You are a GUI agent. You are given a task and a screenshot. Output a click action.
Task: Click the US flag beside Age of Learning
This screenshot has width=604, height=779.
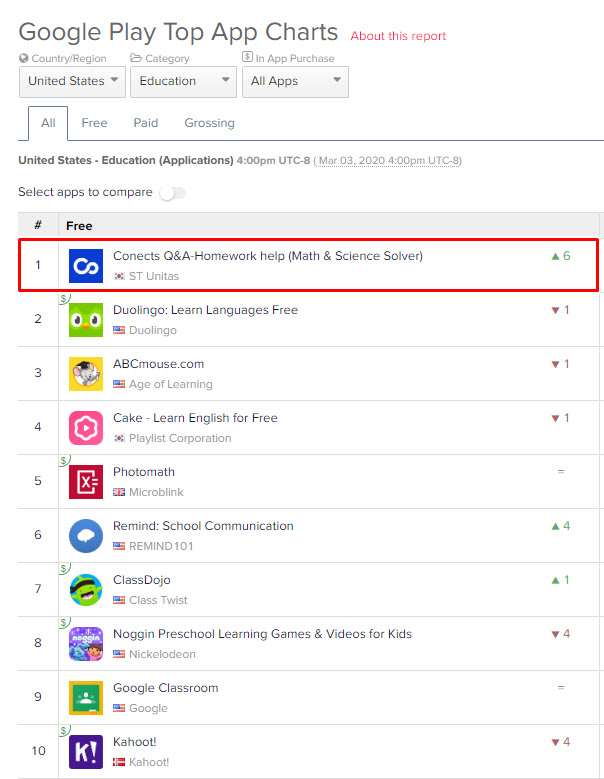click(x=119, y=384)
